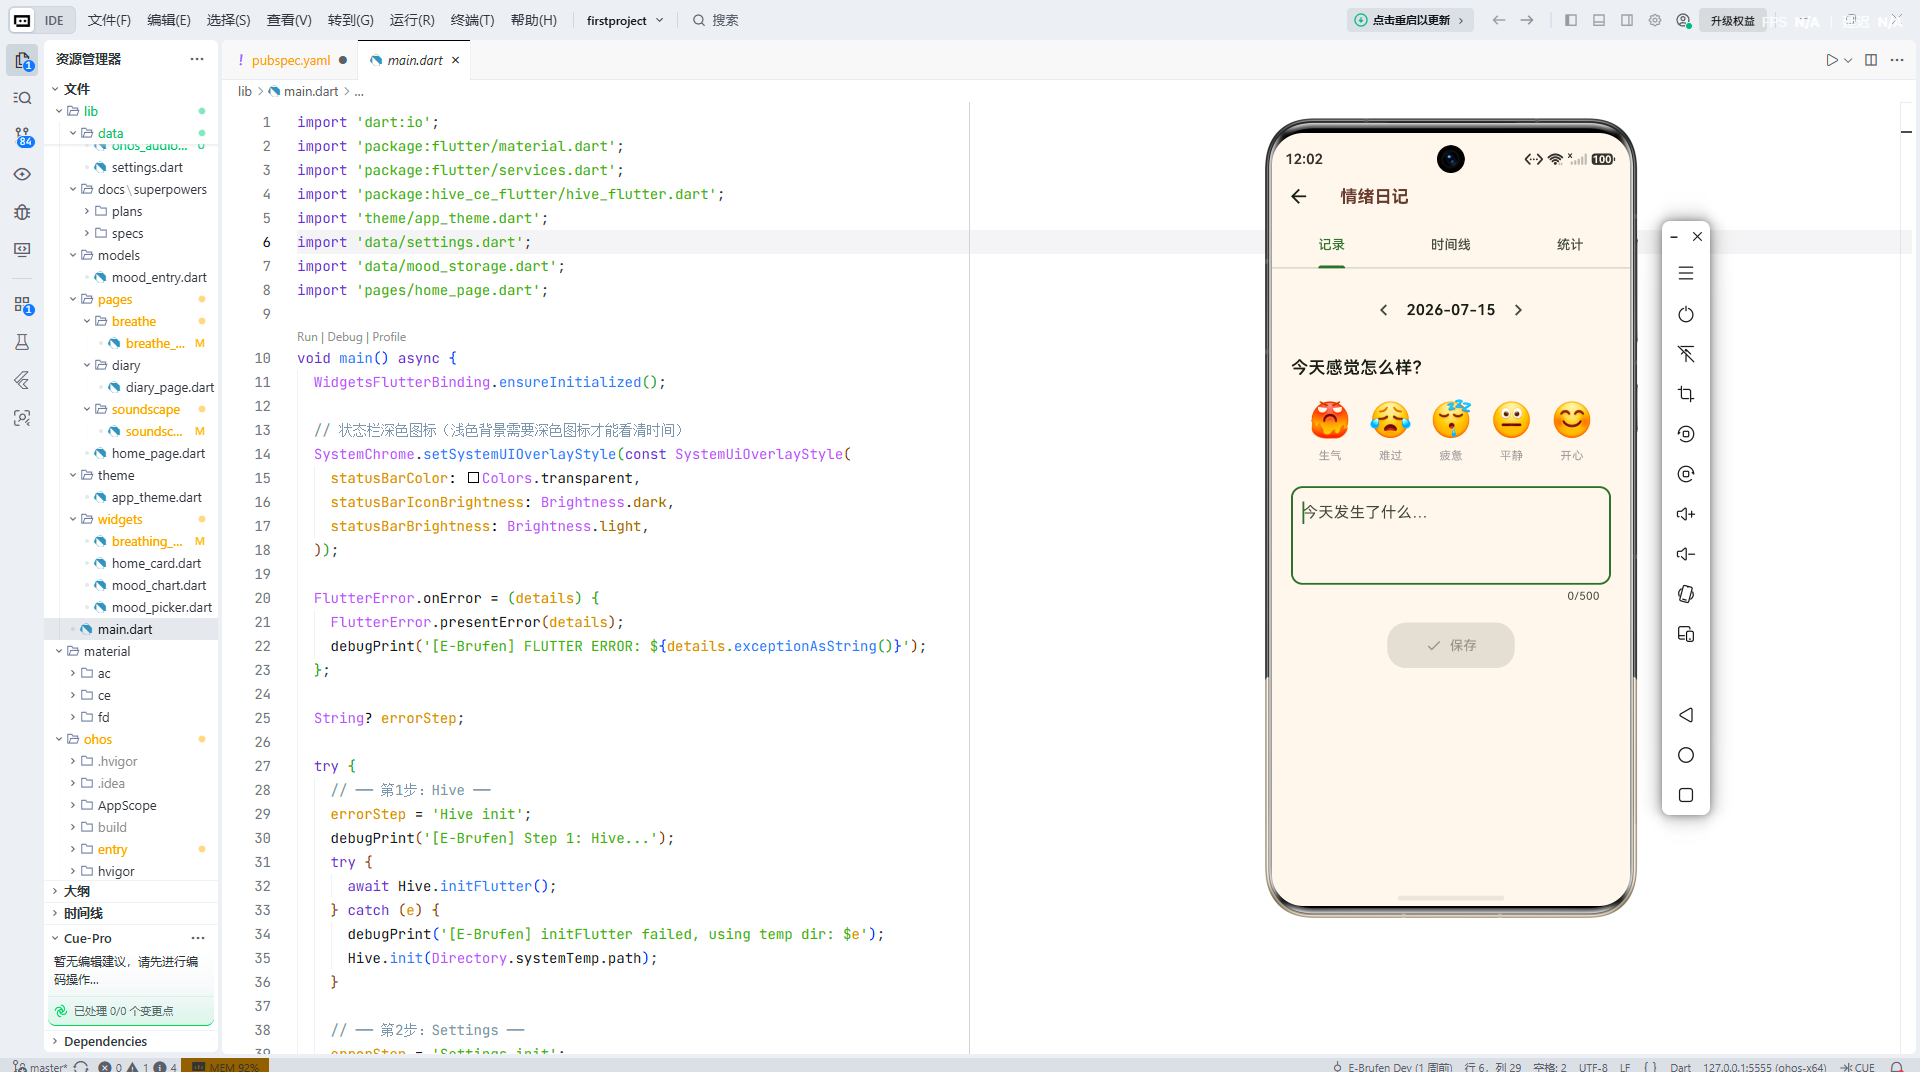Click the crop screenshot icon on emulator toolbar
Screen dimensions: 1920x1072
(1686, 394)
